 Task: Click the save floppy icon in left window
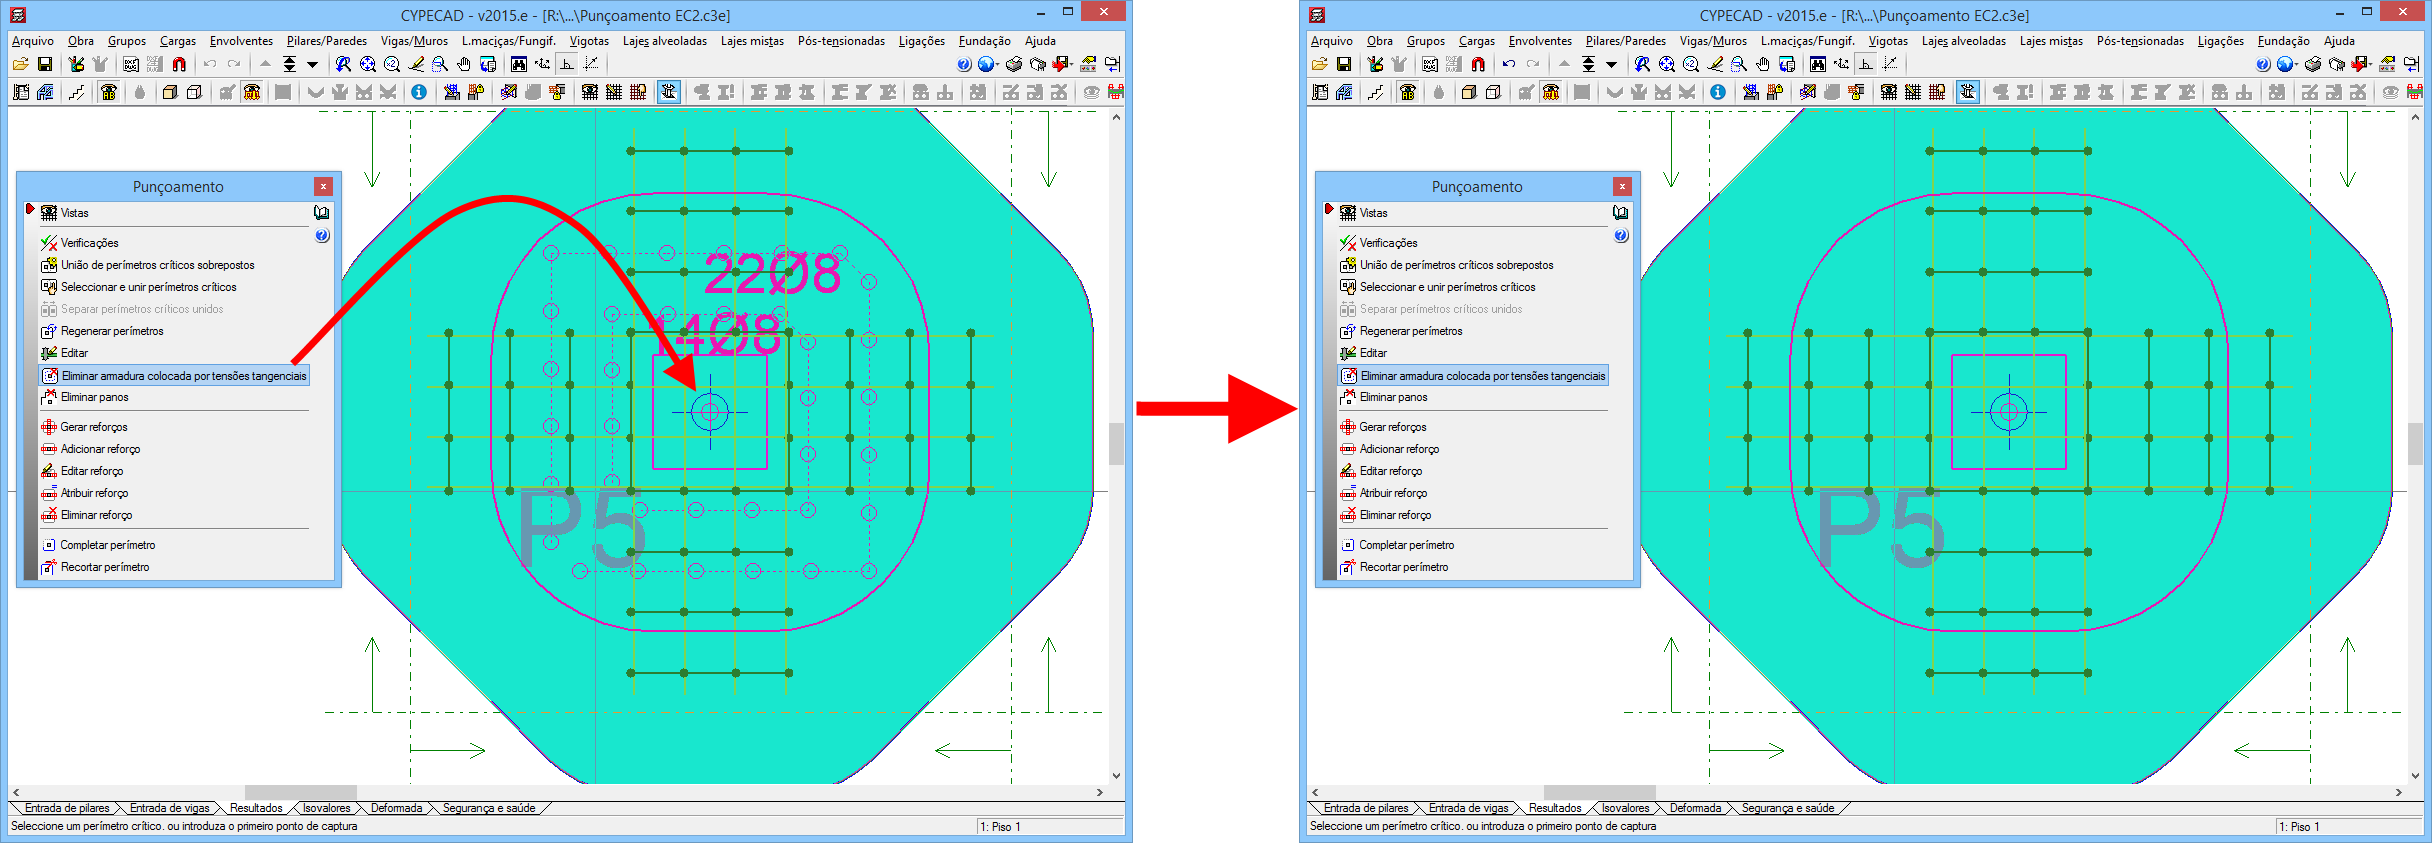[x=45, y=64]
